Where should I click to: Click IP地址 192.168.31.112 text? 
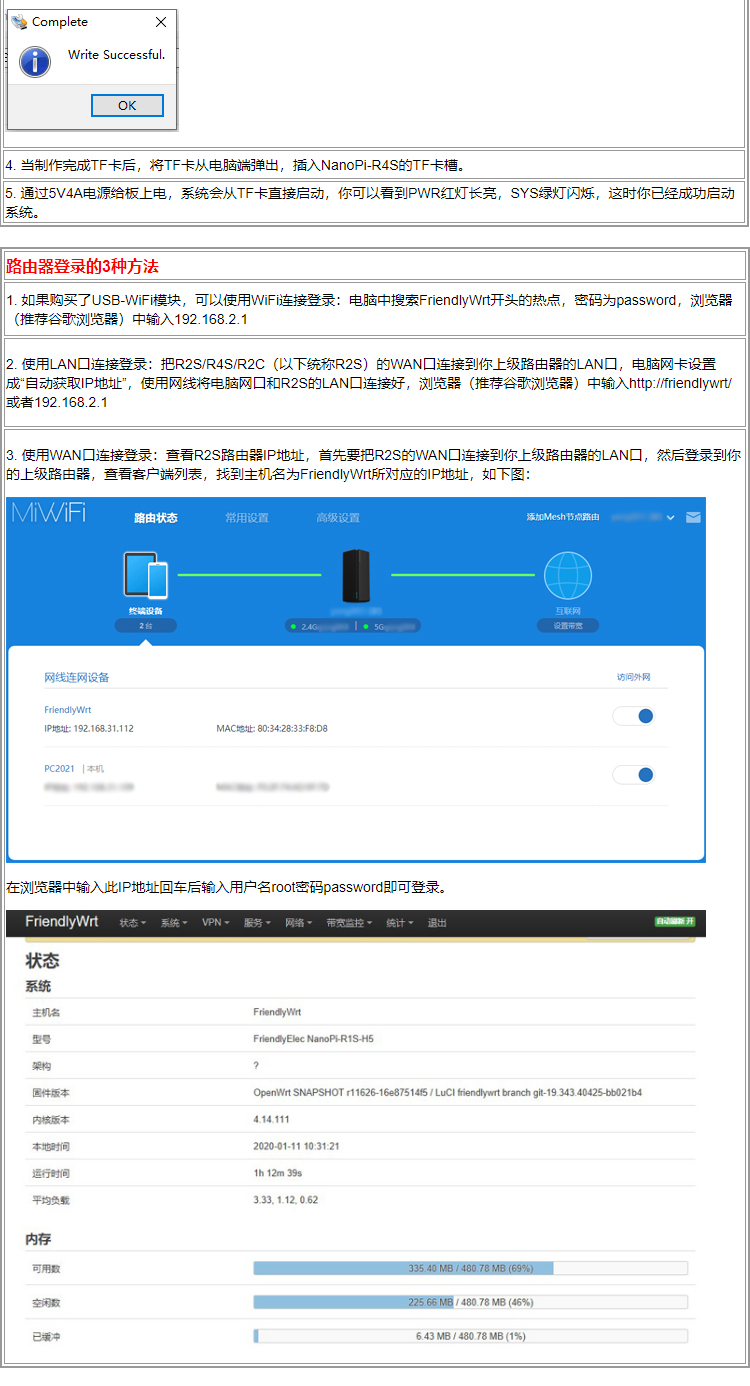tap(89, 728)
